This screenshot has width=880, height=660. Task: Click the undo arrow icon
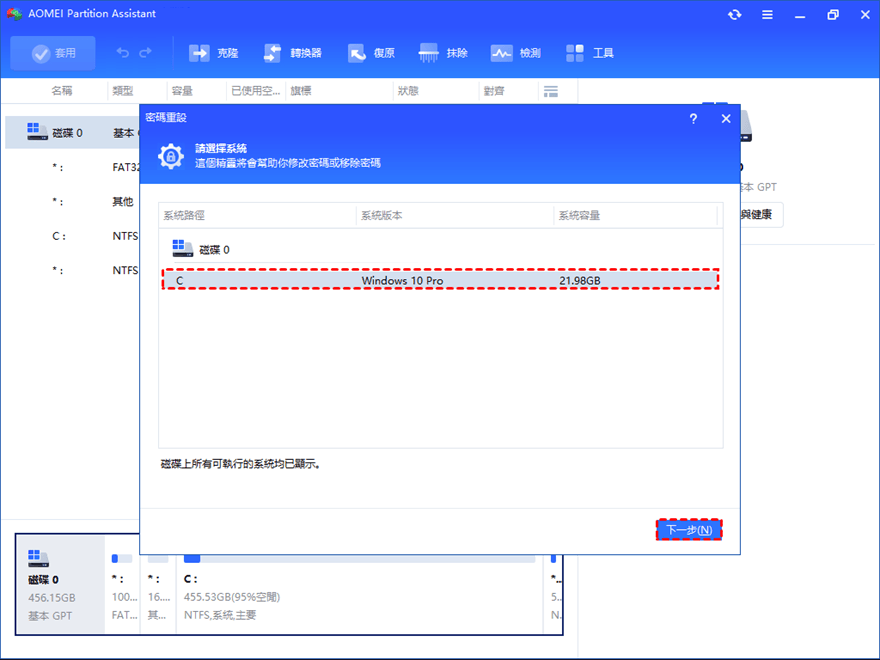tap(123, 53)
